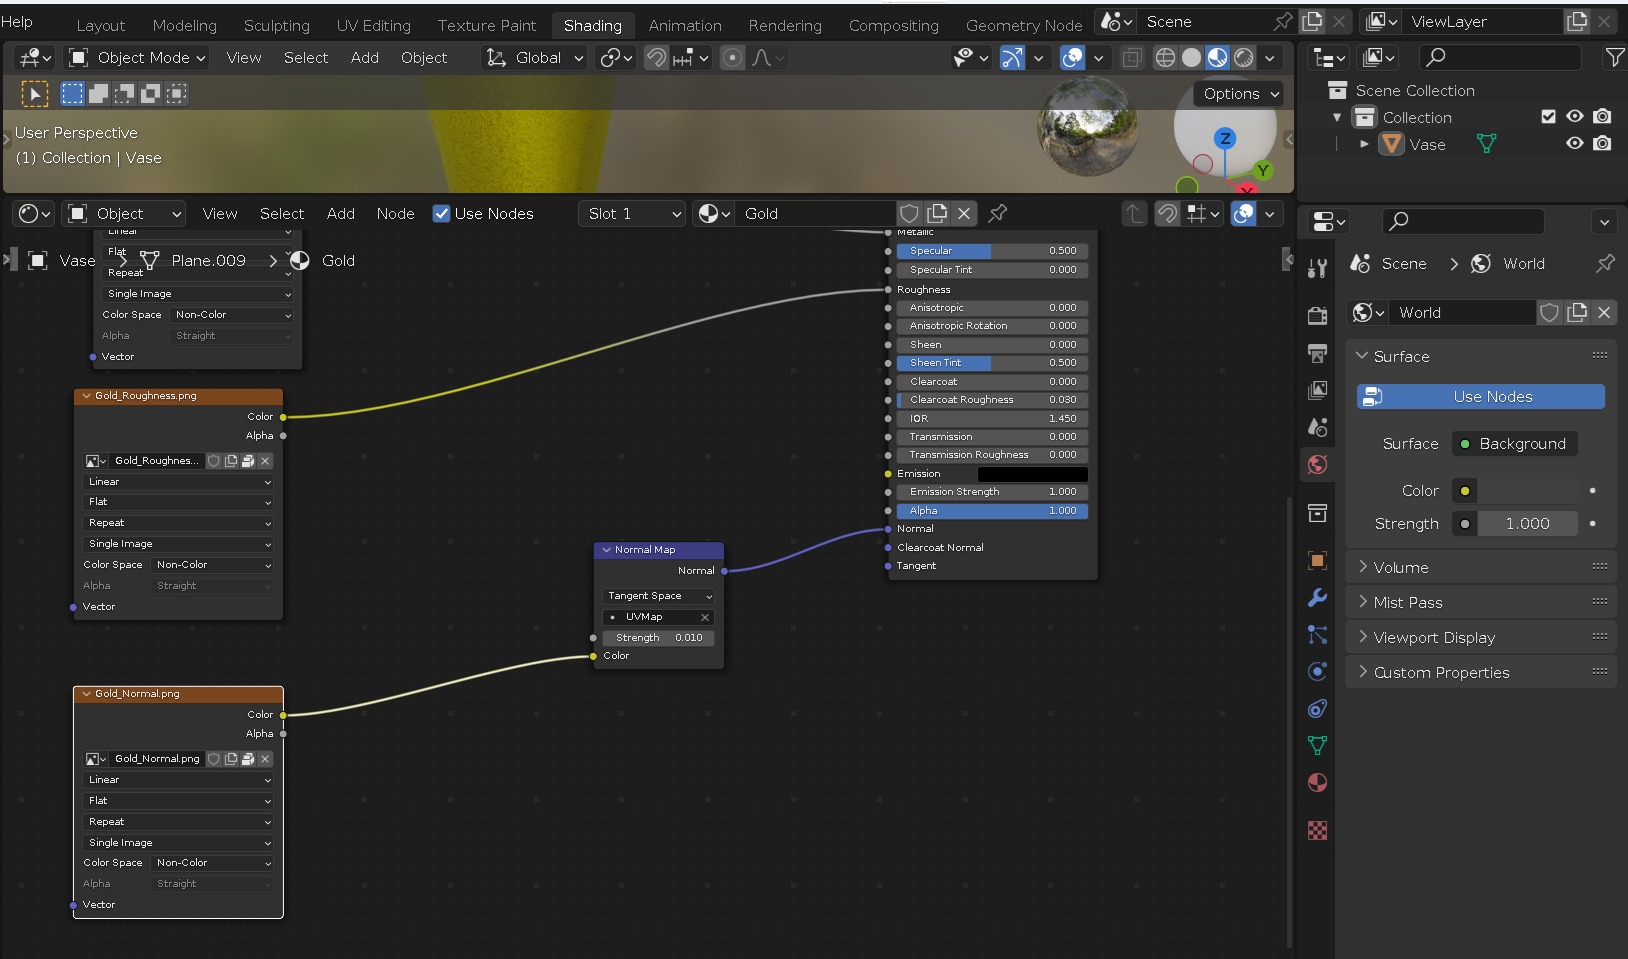
Task: Switch to the UV Editing workspace tab
Action: pos(373,25)
